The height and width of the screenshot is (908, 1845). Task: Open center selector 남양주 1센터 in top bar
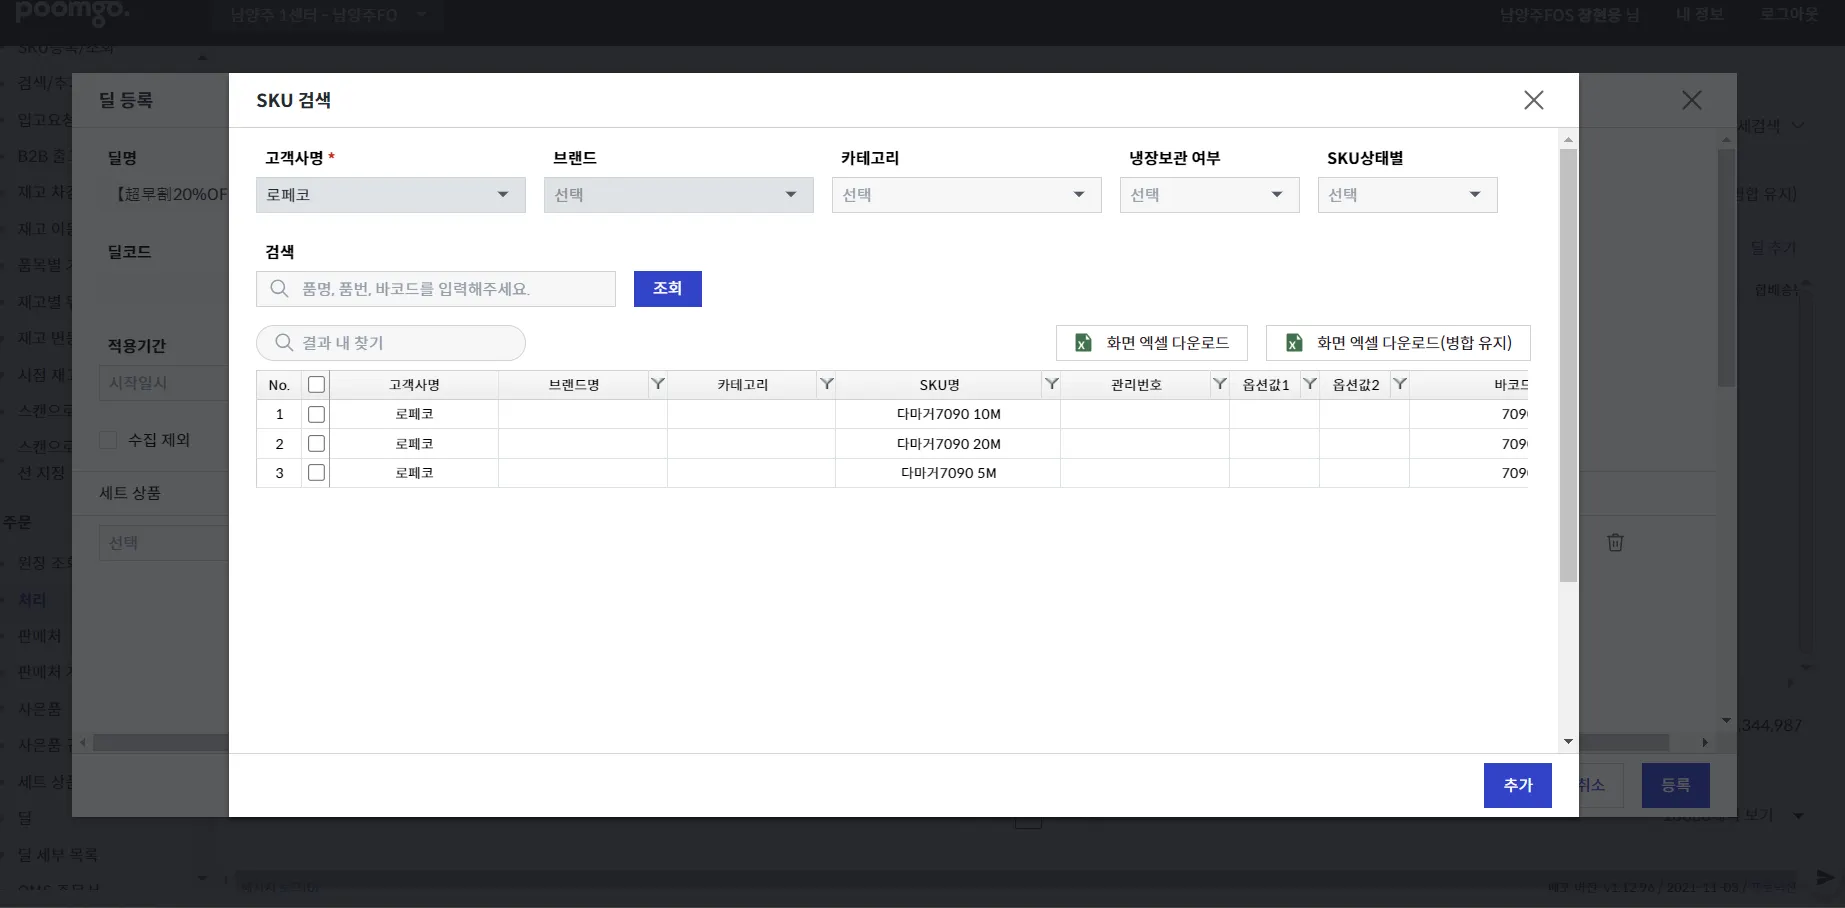pyautogui.click(x=327, y=15)
